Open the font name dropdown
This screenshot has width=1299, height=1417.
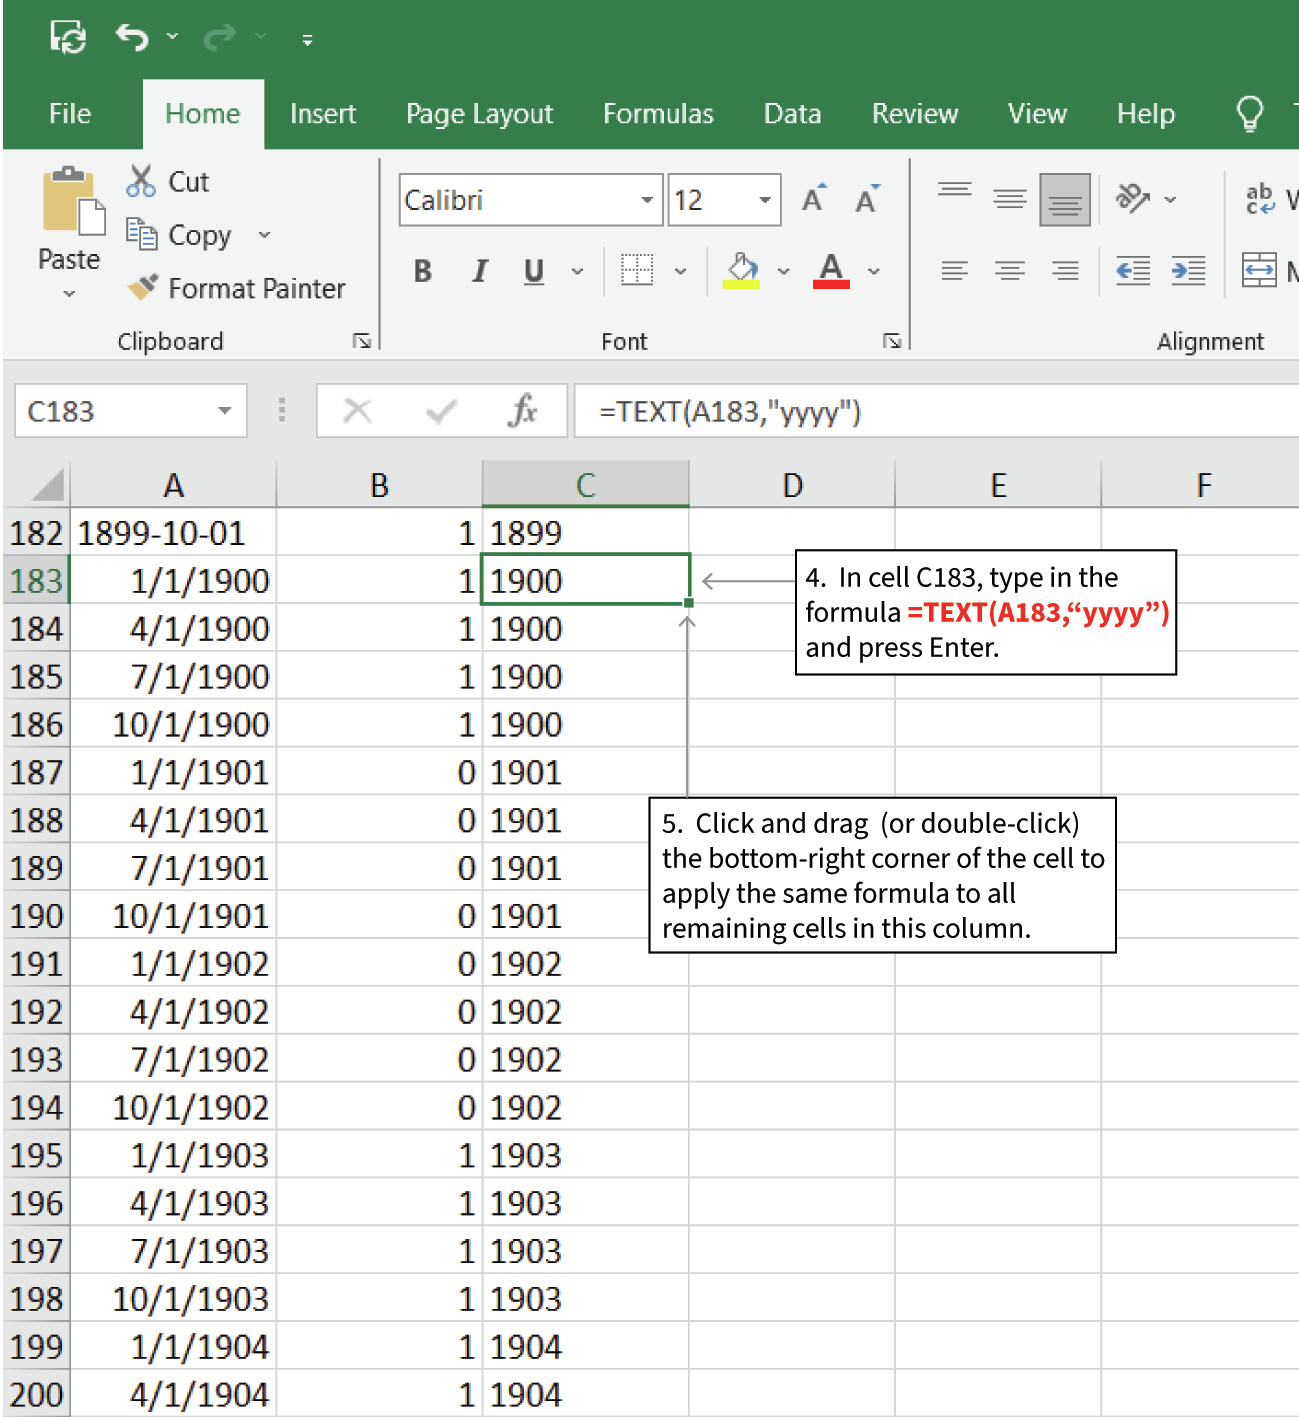pos(646,200)
